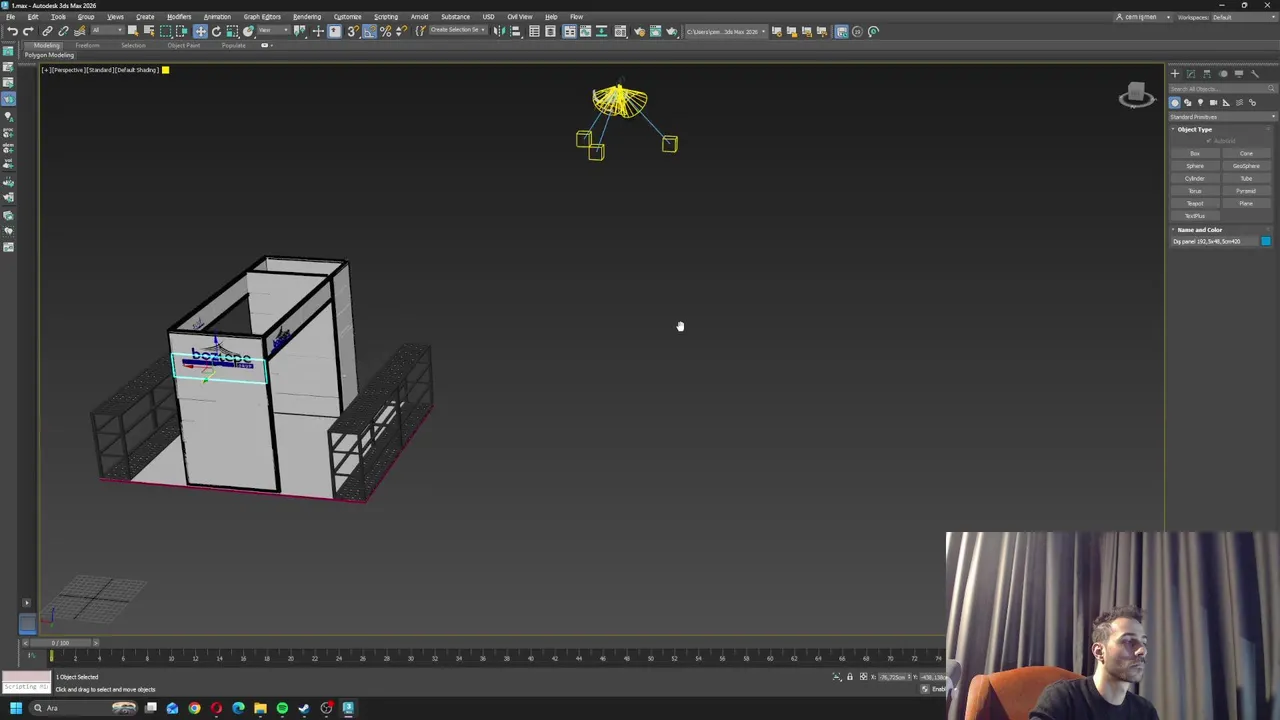Click the Windows Start button
1280x720 pixels.
pos(15,708)
